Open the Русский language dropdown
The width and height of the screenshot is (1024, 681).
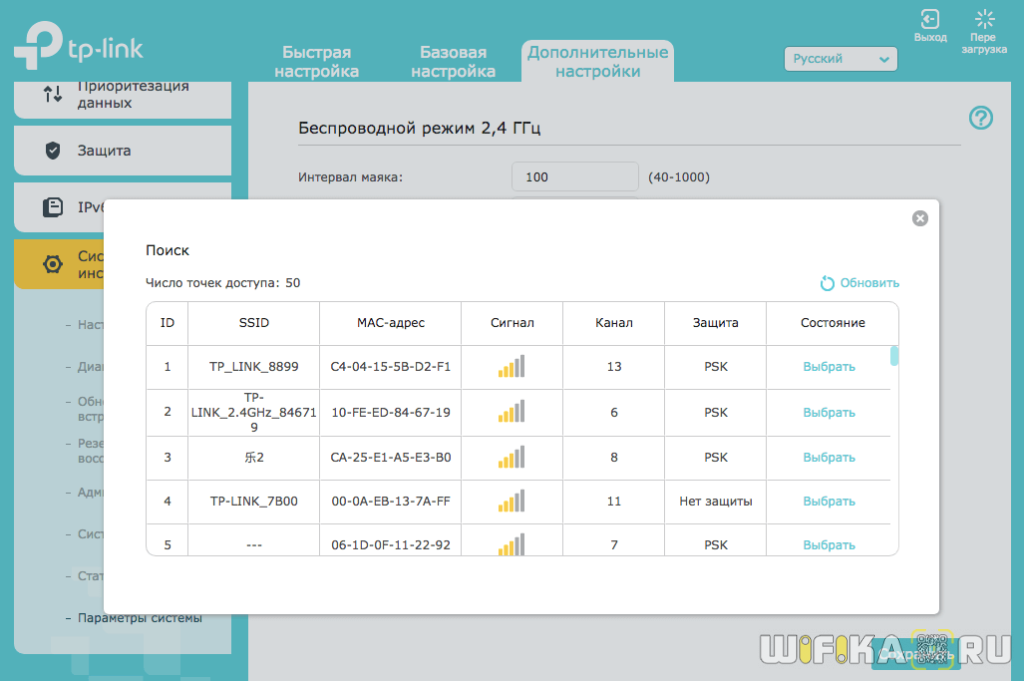pyautogui.click(x=840, y=59)
